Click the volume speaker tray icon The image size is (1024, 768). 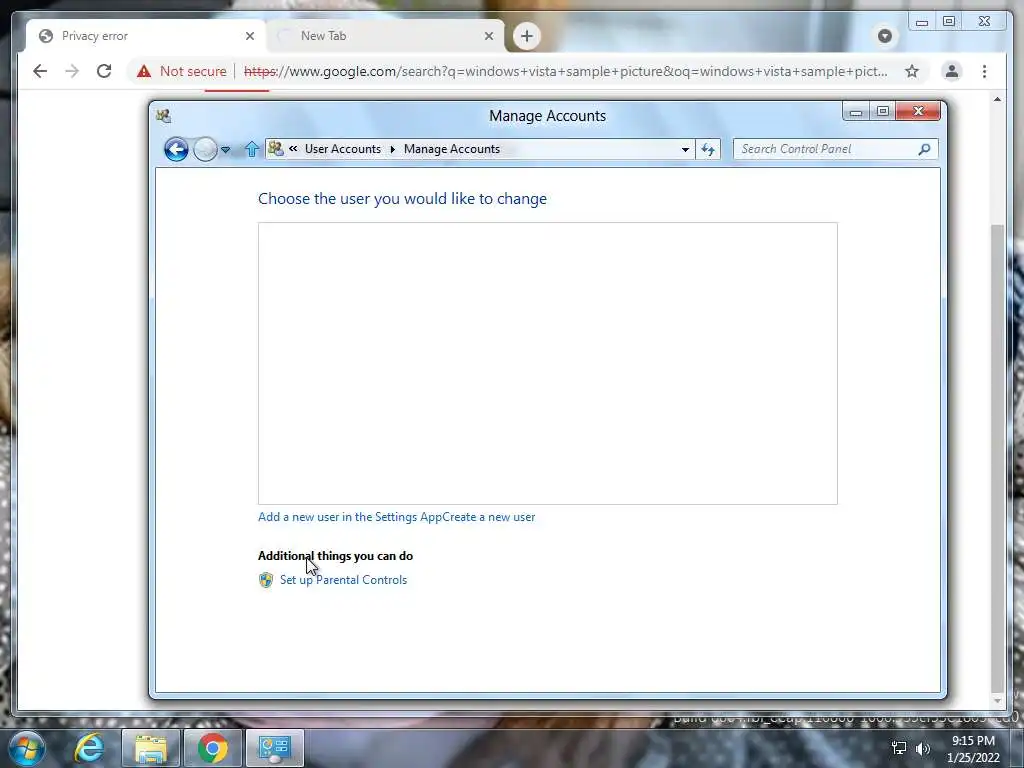(923, 748)
